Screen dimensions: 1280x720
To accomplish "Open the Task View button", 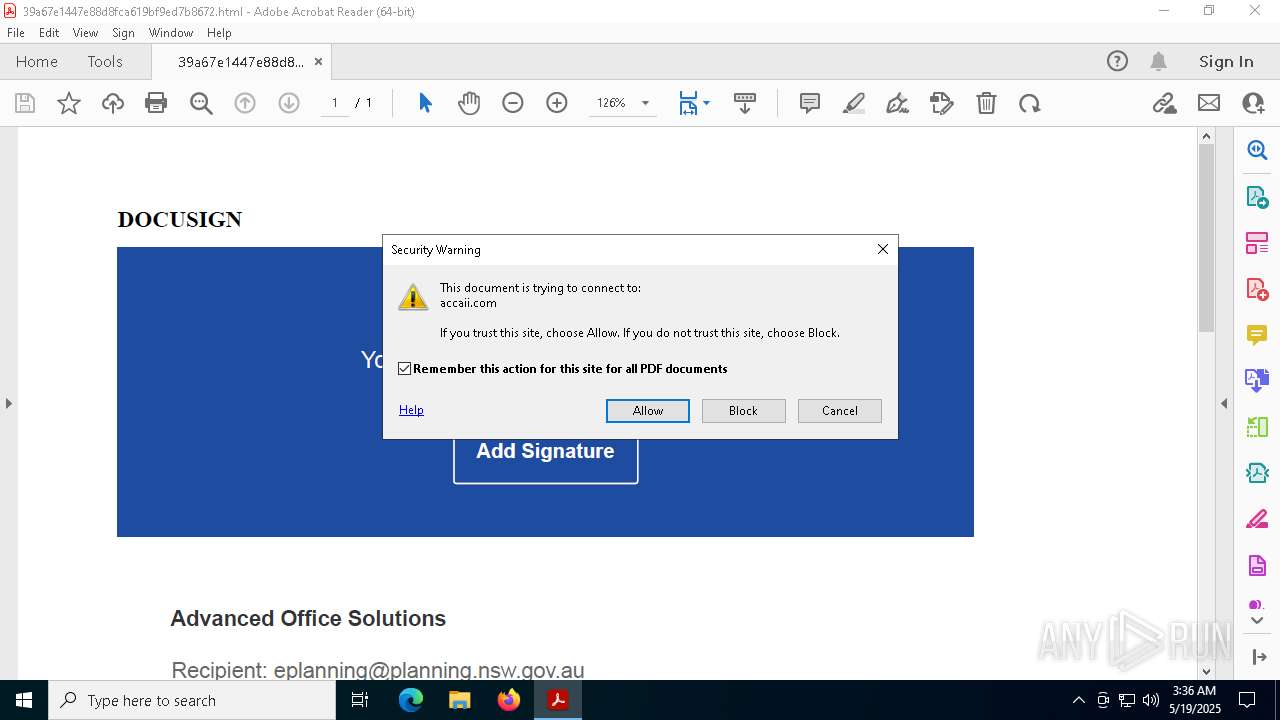I will (x=361, y=700).
